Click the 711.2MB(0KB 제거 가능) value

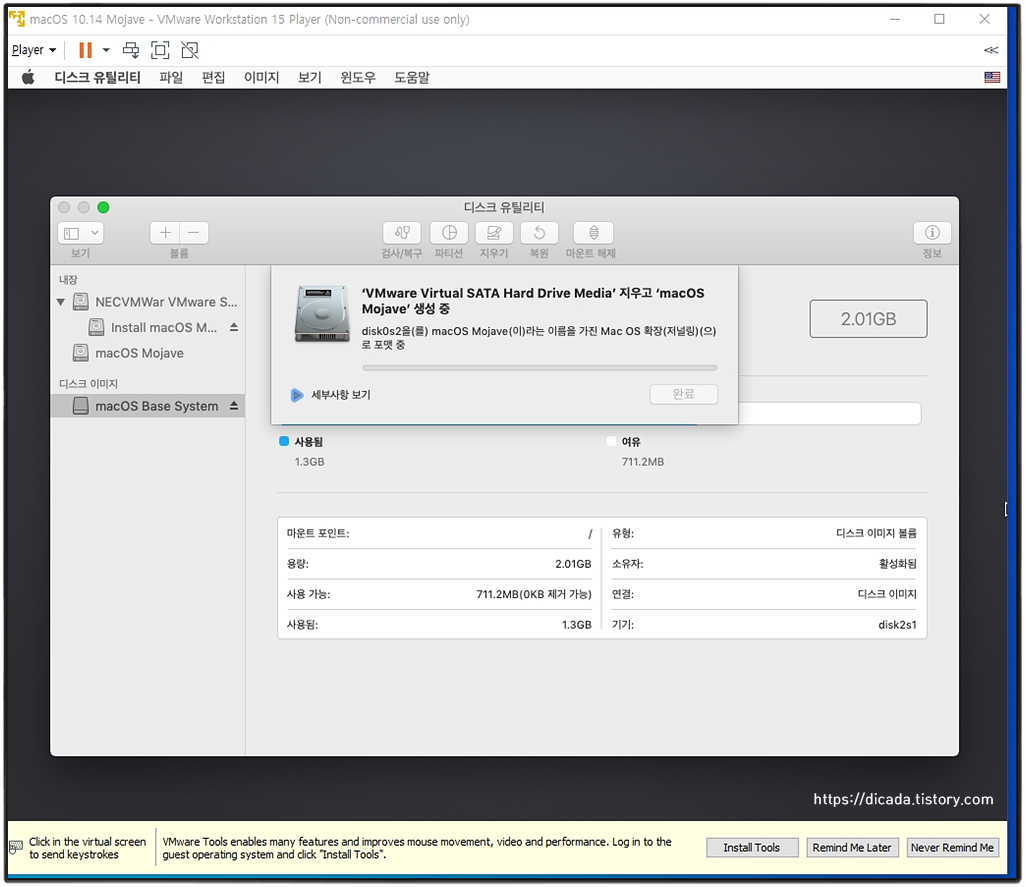point(534,594)
